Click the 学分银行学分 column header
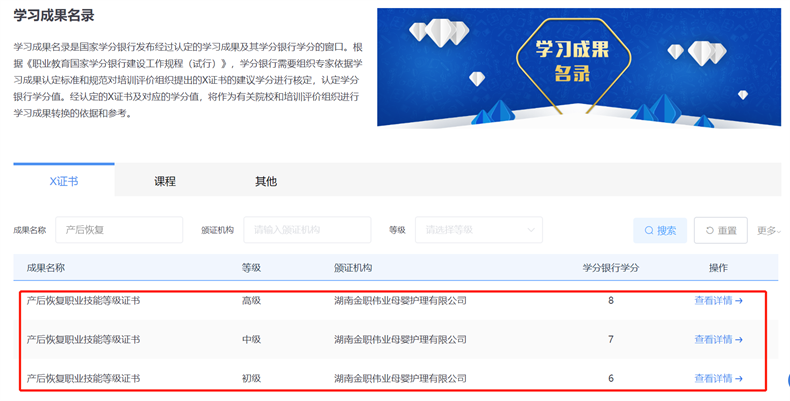 611,268
